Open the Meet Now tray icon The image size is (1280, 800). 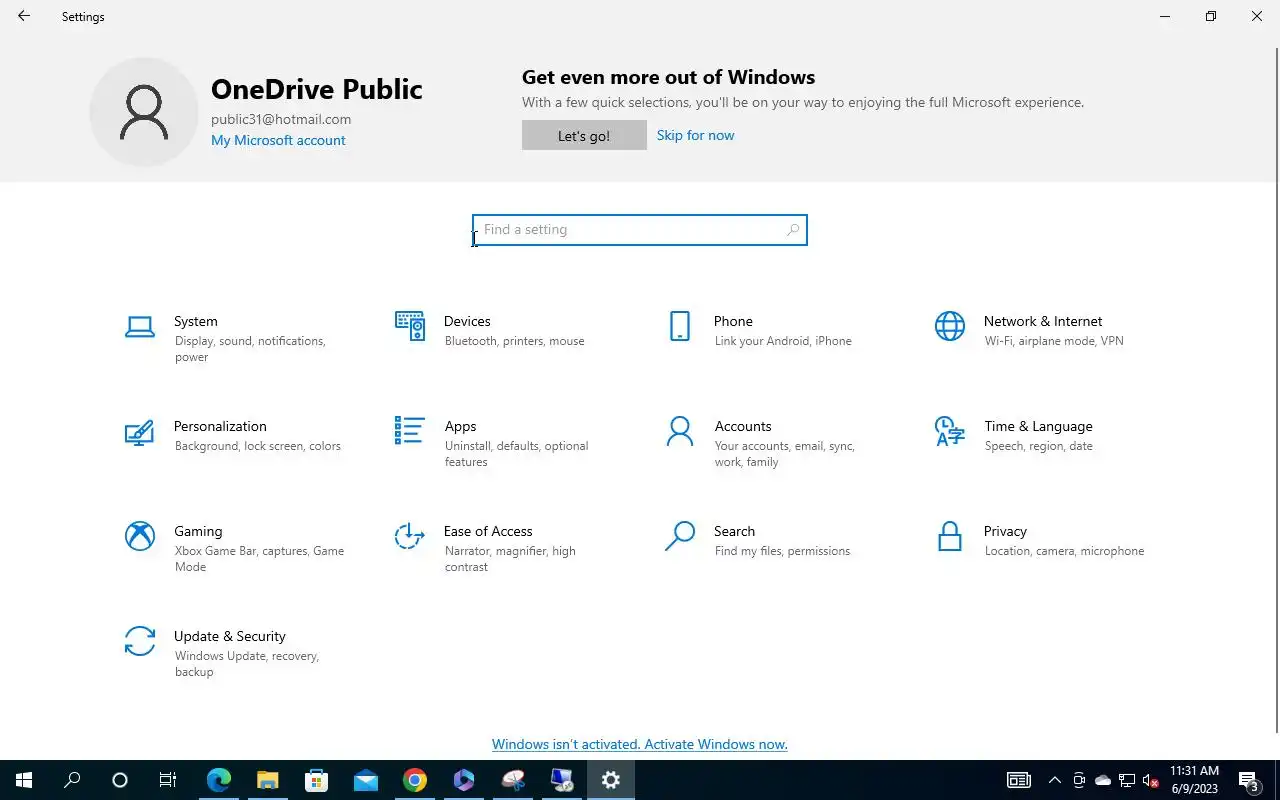(1079, 780)
